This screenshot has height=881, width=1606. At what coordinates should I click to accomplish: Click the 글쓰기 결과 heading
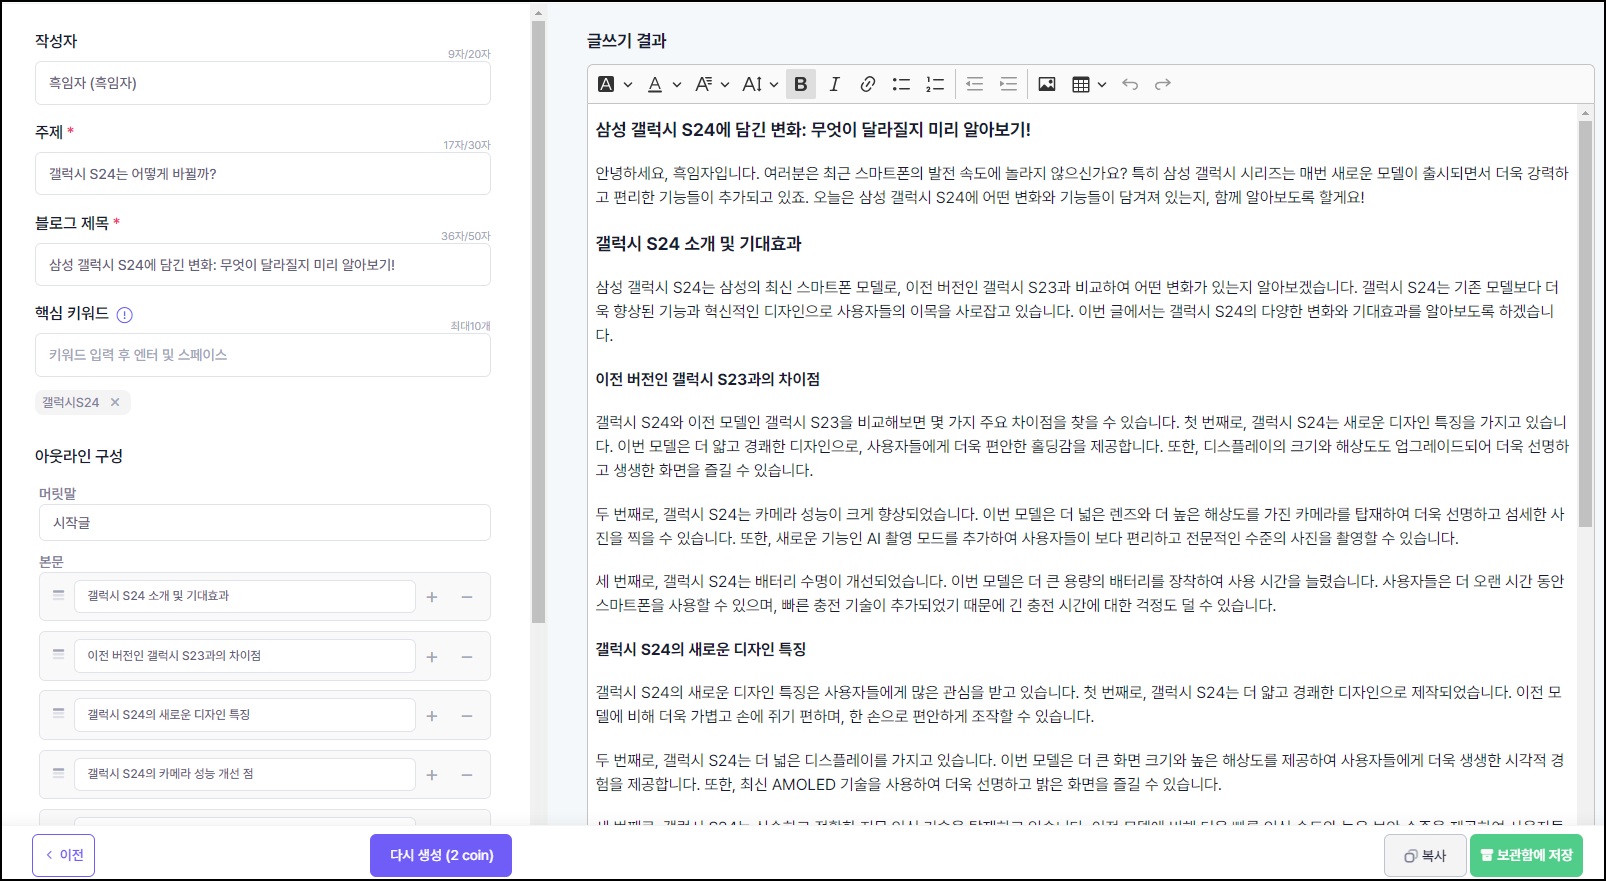coord(626,41)
